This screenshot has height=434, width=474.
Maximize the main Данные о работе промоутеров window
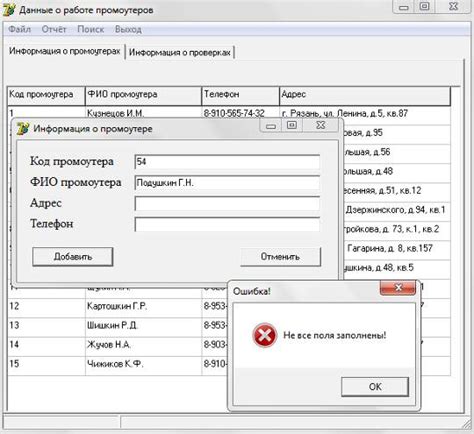[x=424, y=6]
